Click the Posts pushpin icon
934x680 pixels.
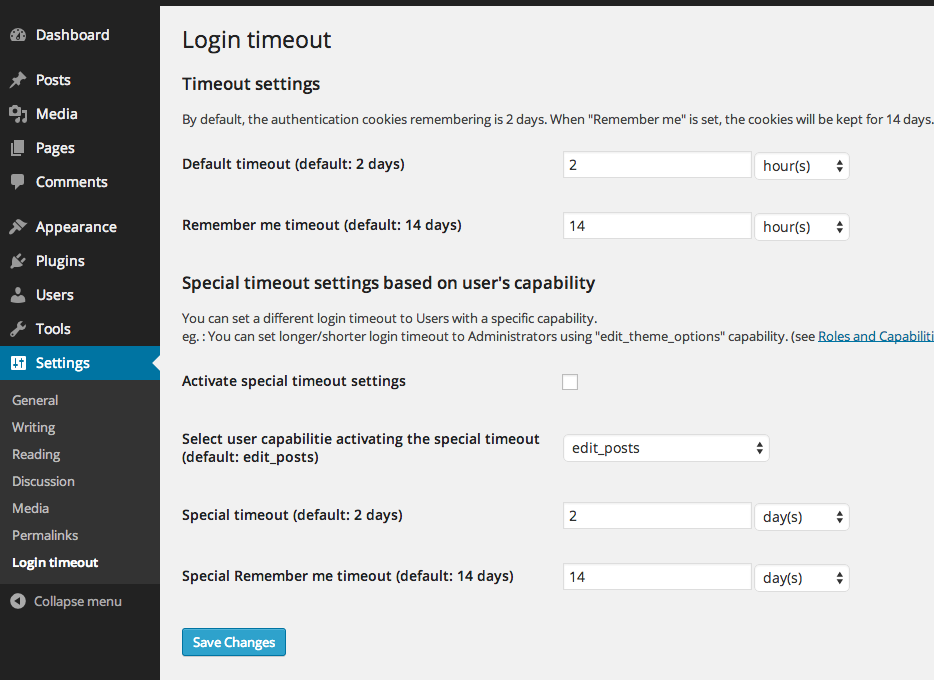coord(18,80)
